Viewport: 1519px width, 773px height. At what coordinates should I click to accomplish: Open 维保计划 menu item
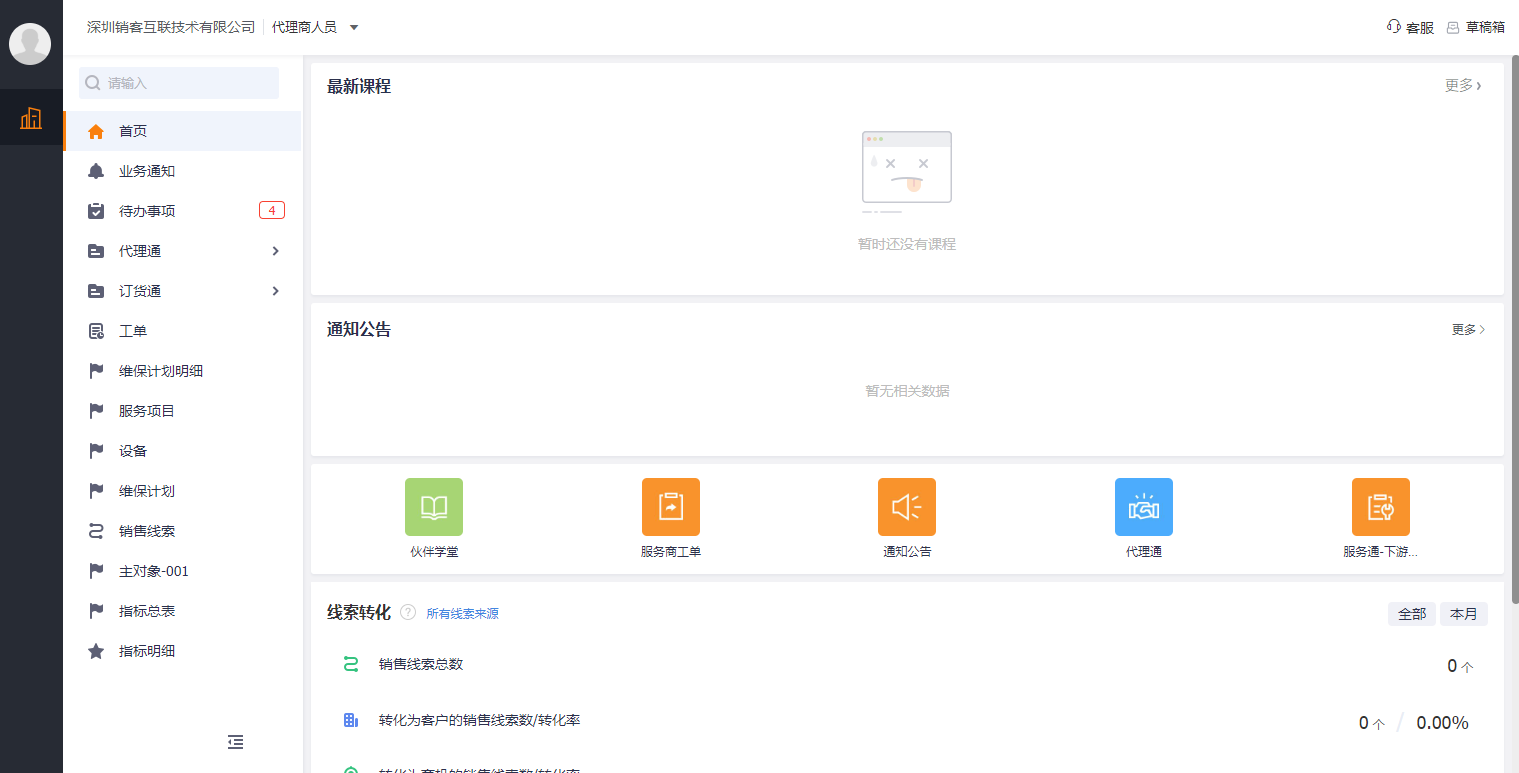182,491
